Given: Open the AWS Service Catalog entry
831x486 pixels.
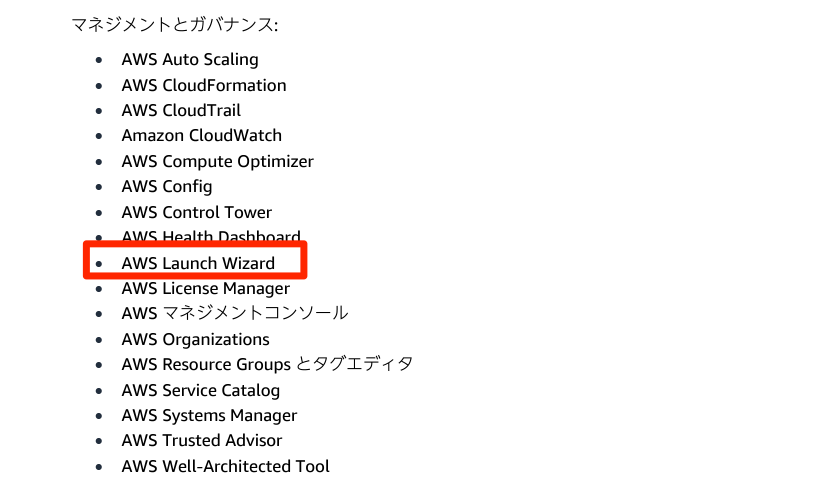Looking at the screenshot, I should [201, 391].
